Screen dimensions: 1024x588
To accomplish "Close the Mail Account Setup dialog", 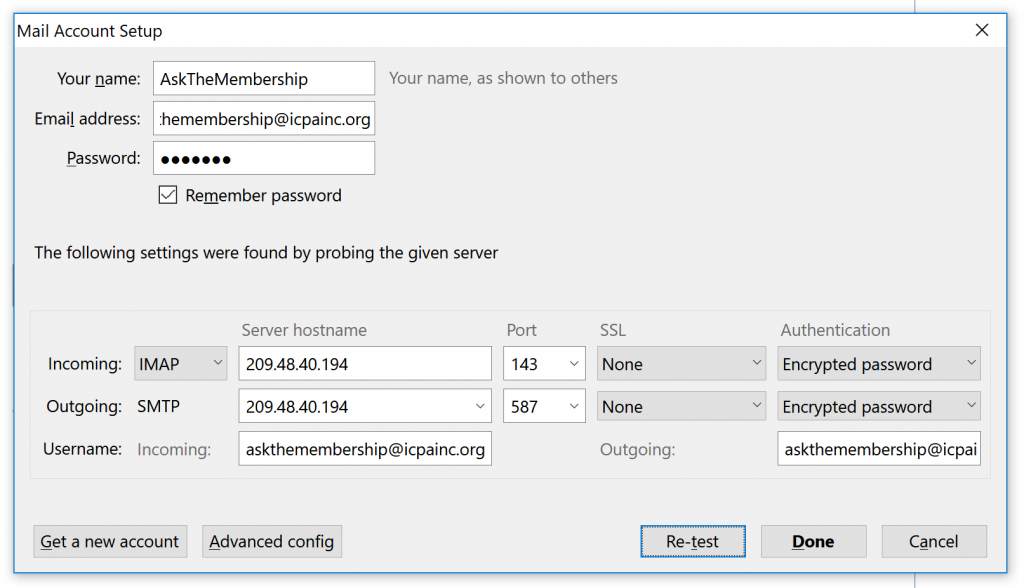I will [982, 30].
